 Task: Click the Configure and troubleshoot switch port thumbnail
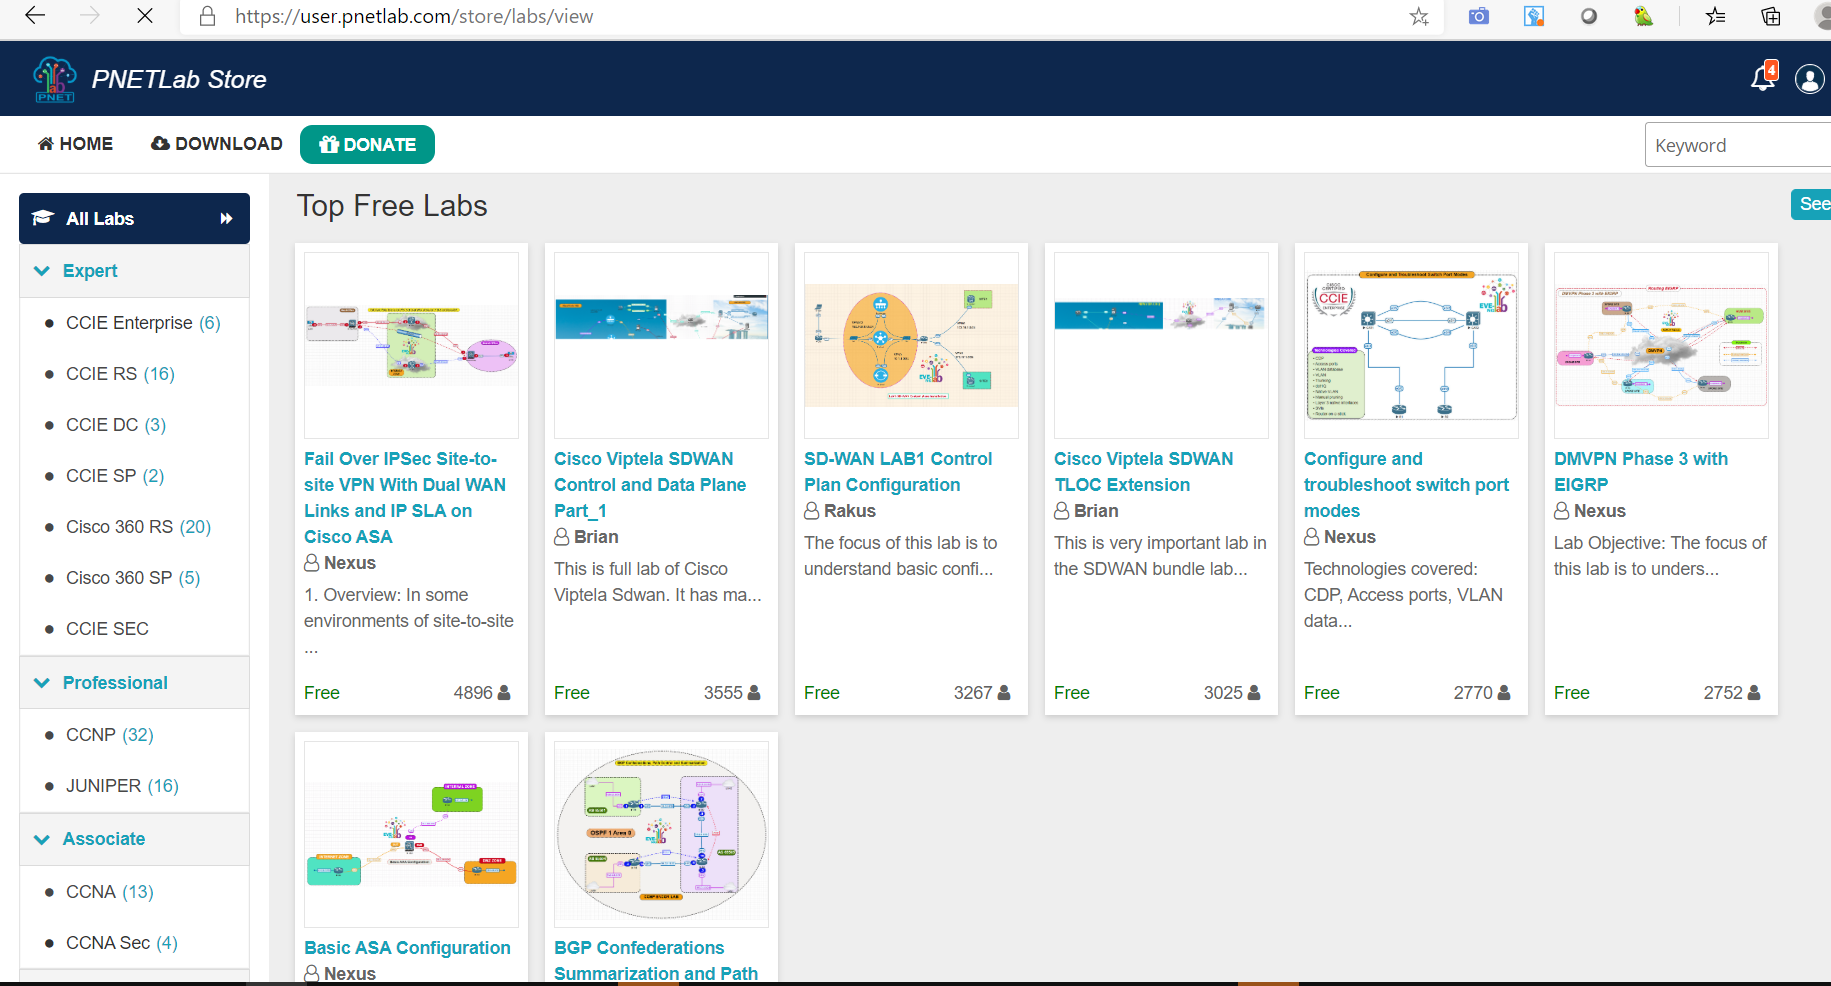(x=1411, y=346)
